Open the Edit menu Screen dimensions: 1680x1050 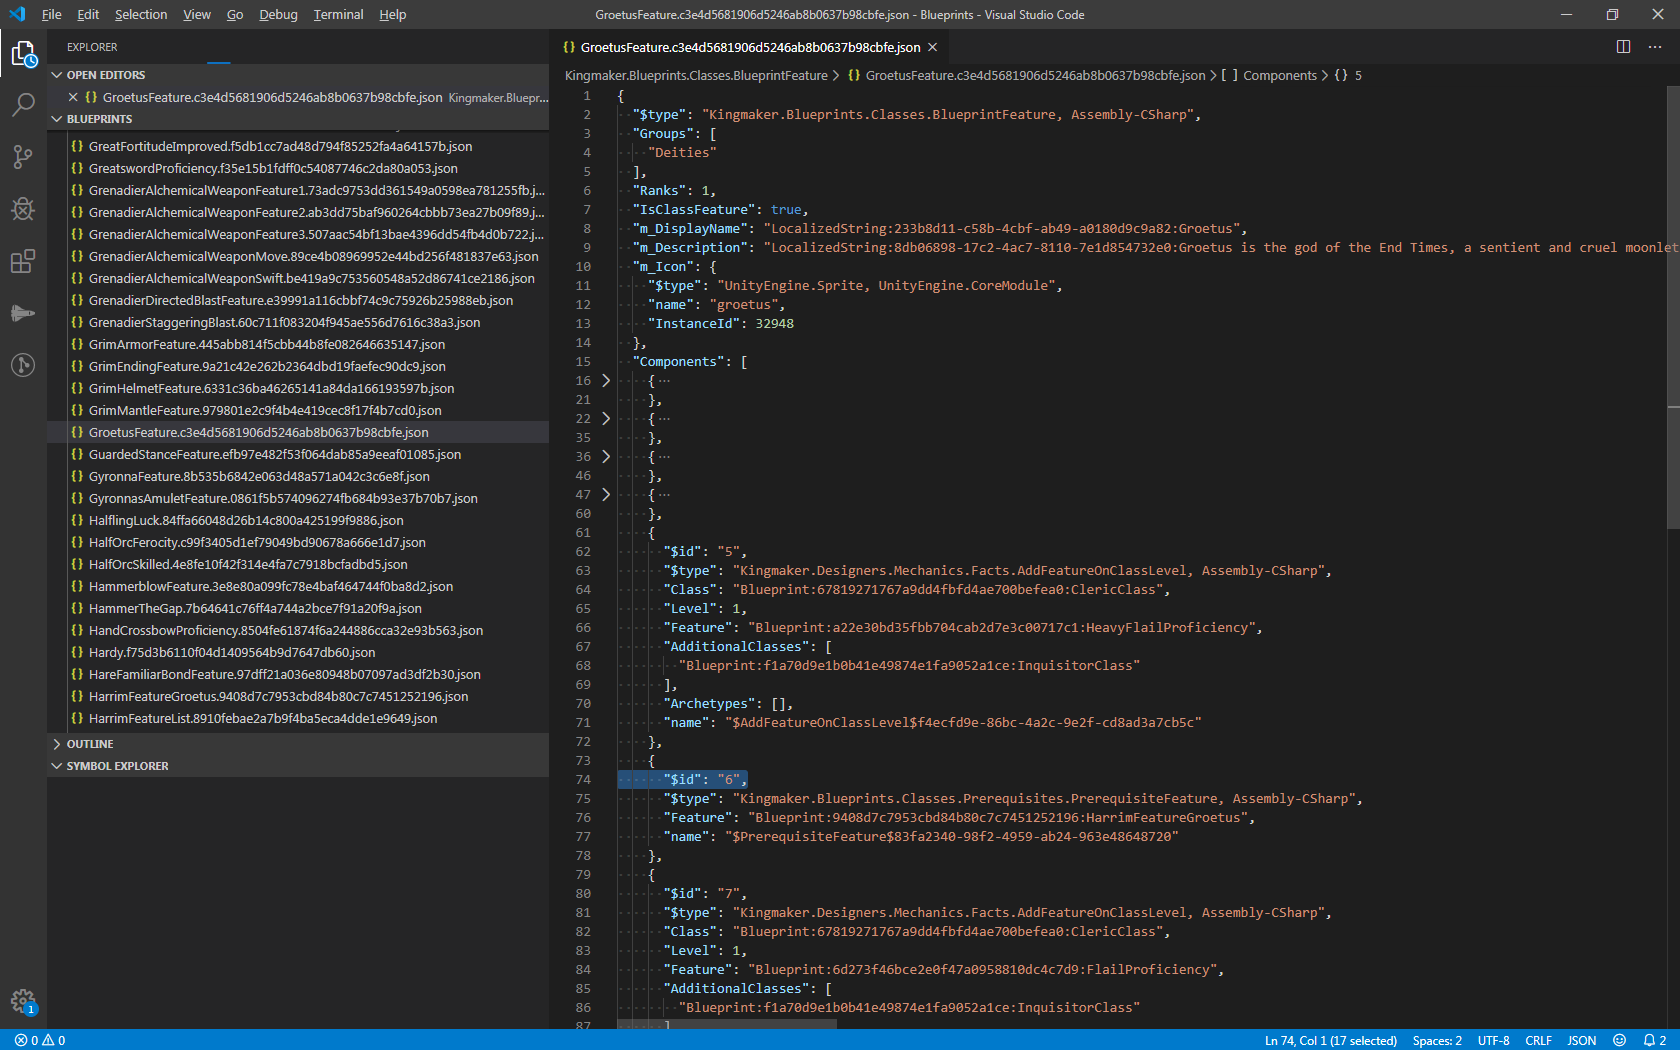coord(88,14)
